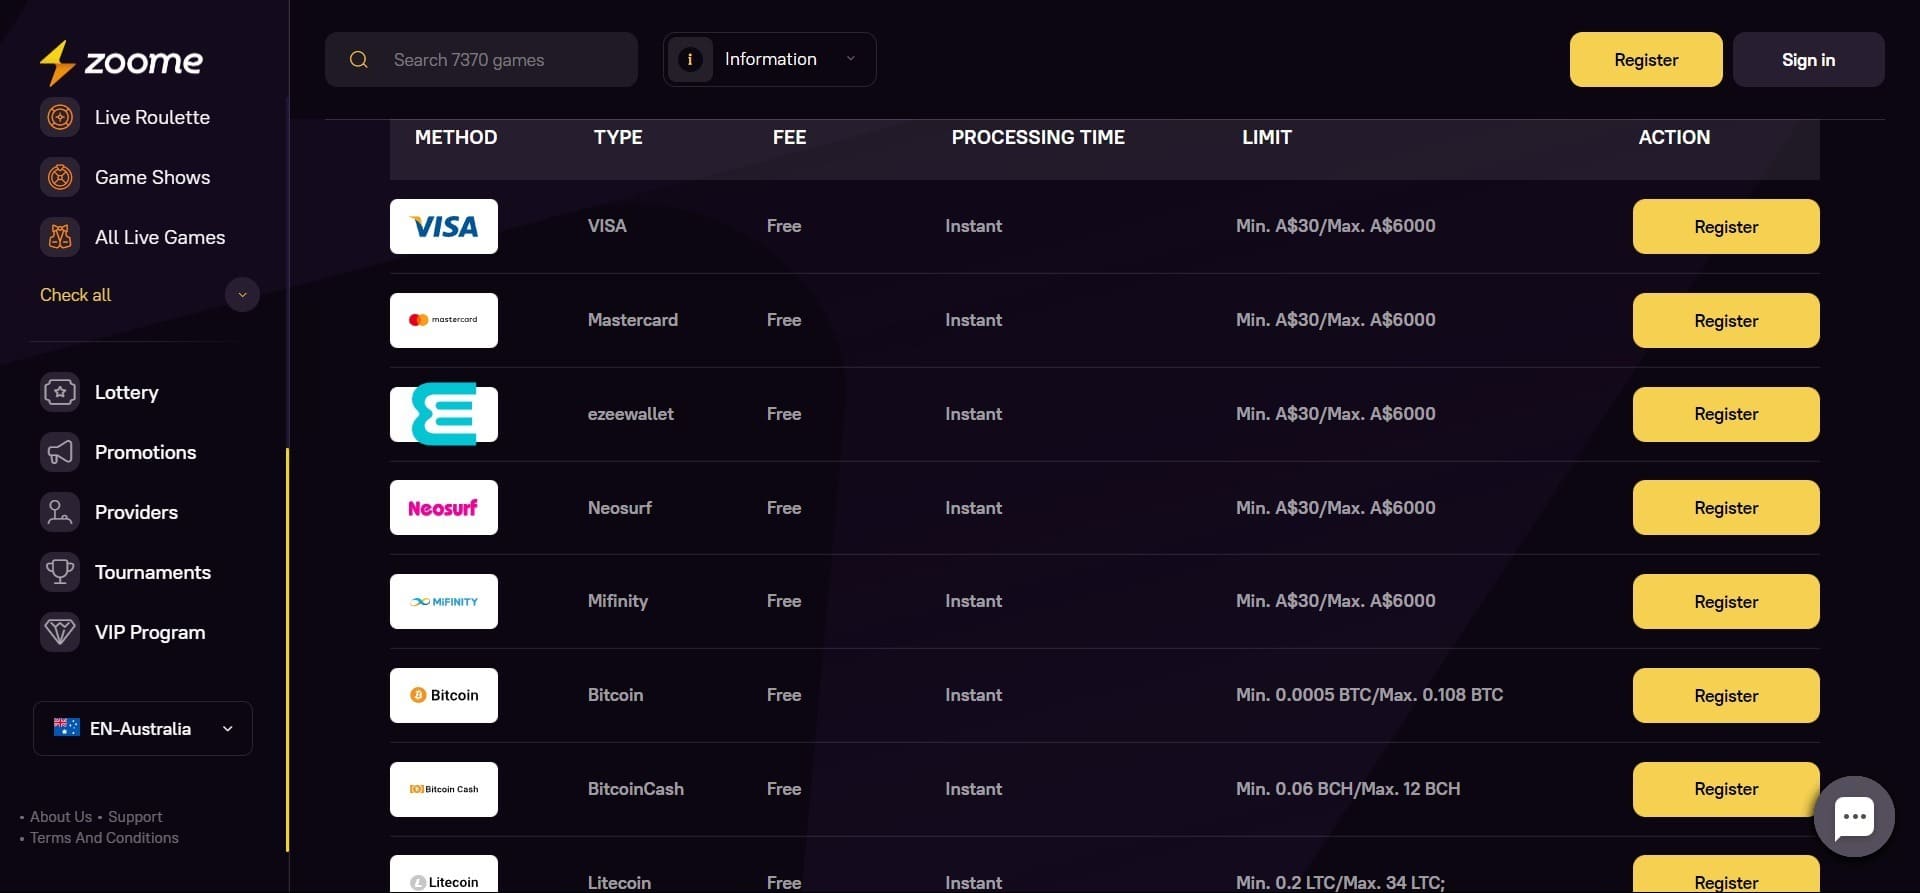This screenshot has width=1920, height=893.
Task: Open the EN-Australia language selector
Action: [x=143, y=728]
